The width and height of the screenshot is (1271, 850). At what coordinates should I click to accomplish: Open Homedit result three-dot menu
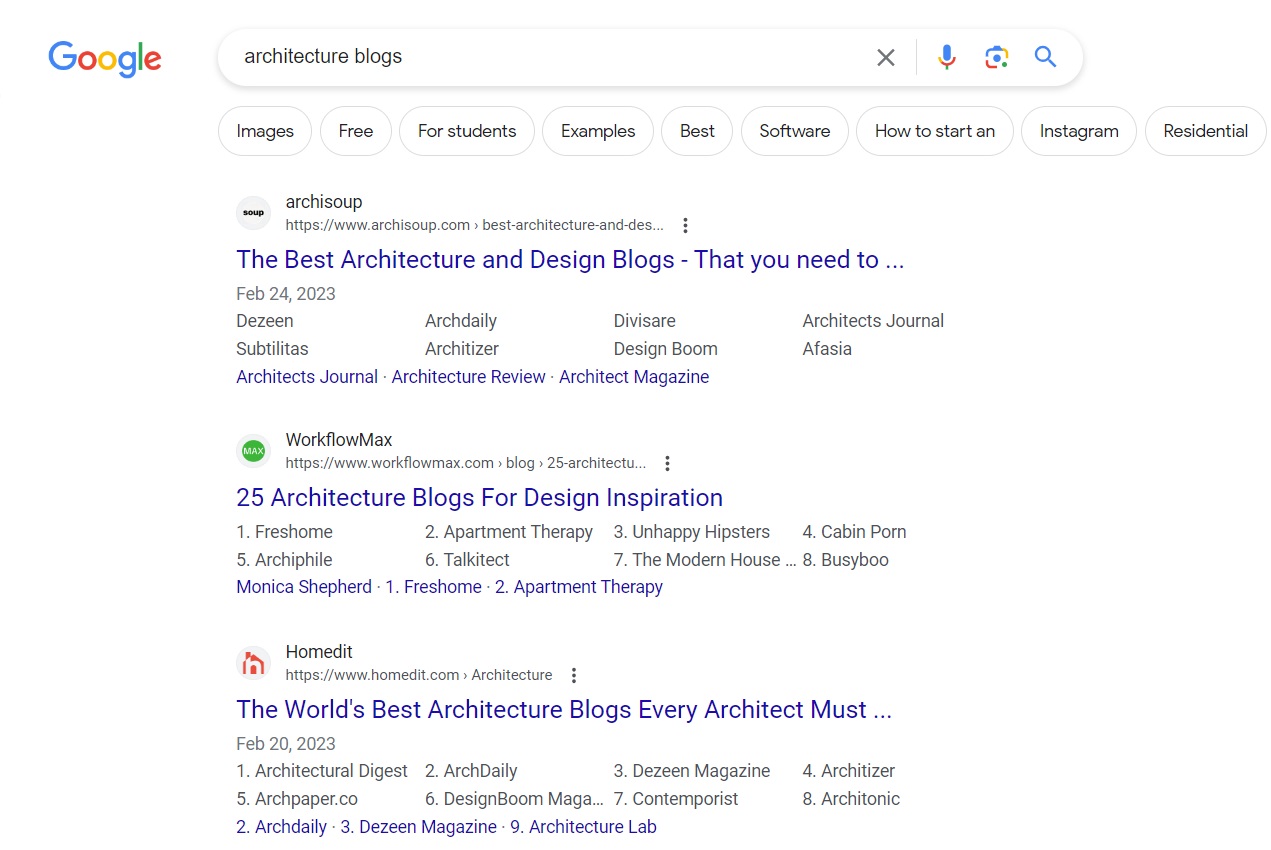(x=574, y=675)
